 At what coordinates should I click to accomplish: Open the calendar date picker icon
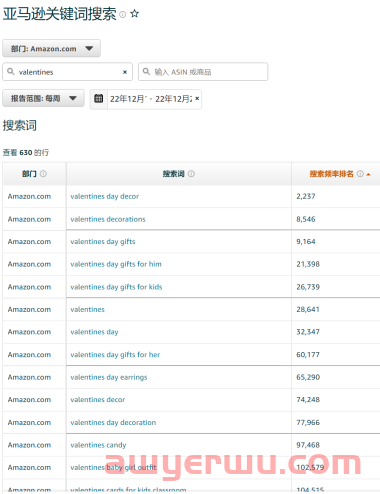[x=99, y=99]
